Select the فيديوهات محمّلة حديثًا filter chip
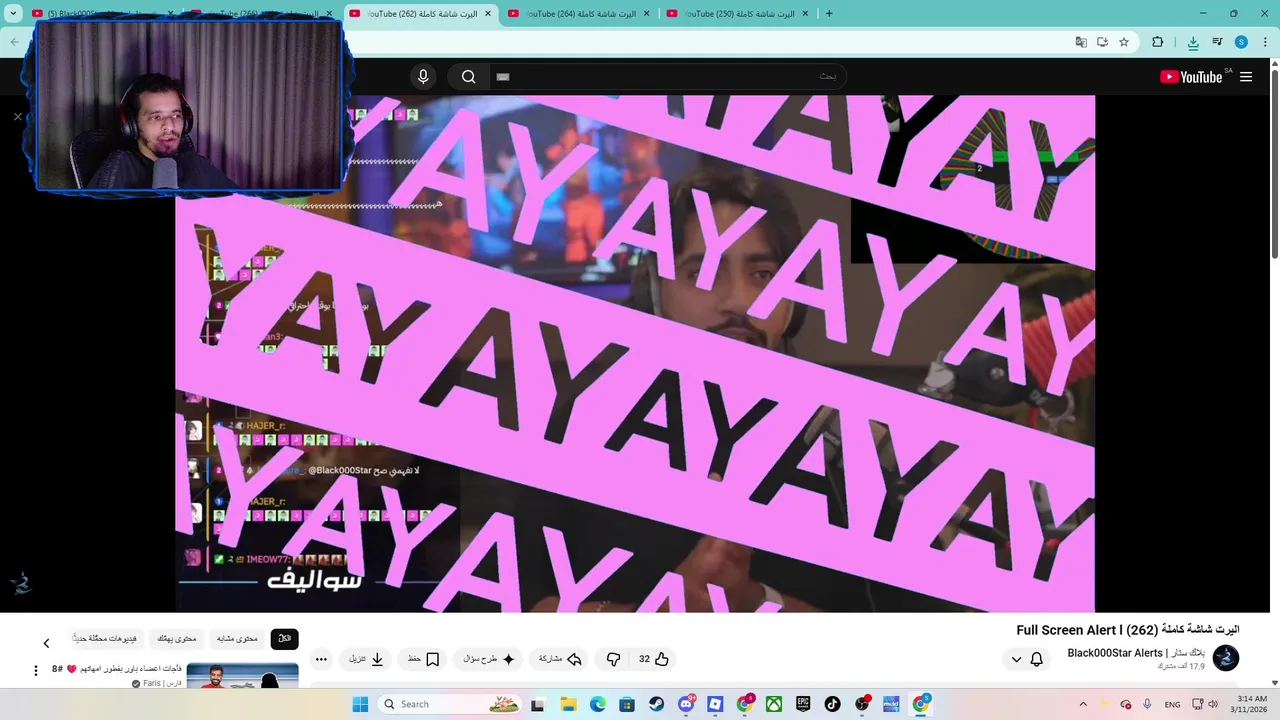1280x720 pixels. (106, 638)
